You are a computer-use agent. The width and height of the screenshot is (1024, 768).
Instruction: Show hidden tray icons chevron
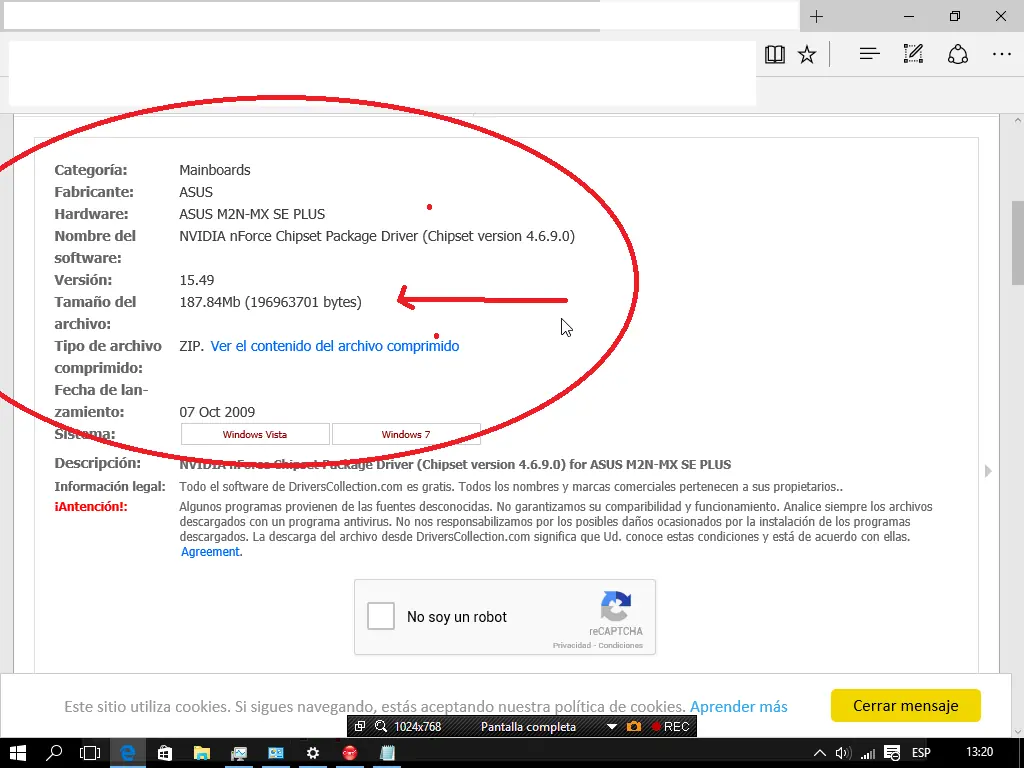820,753
